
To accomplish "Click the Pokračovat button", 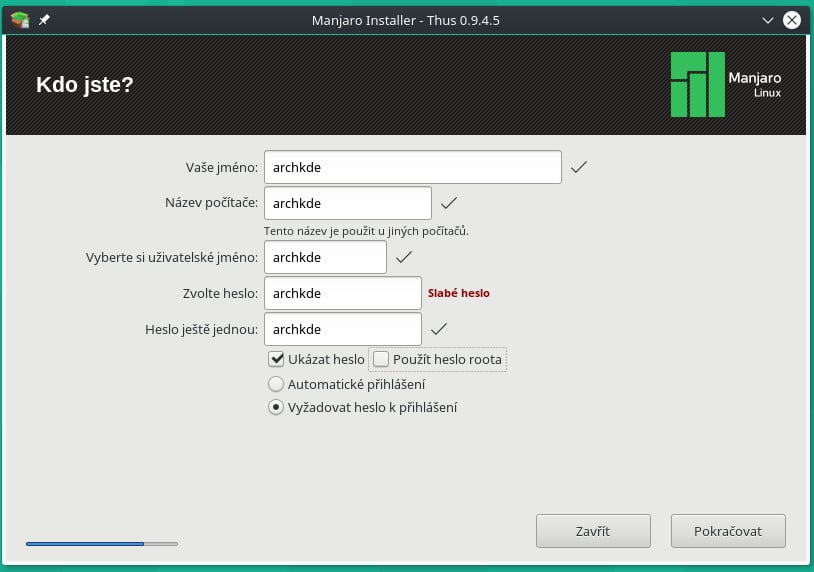I will (x=728, y=531).
